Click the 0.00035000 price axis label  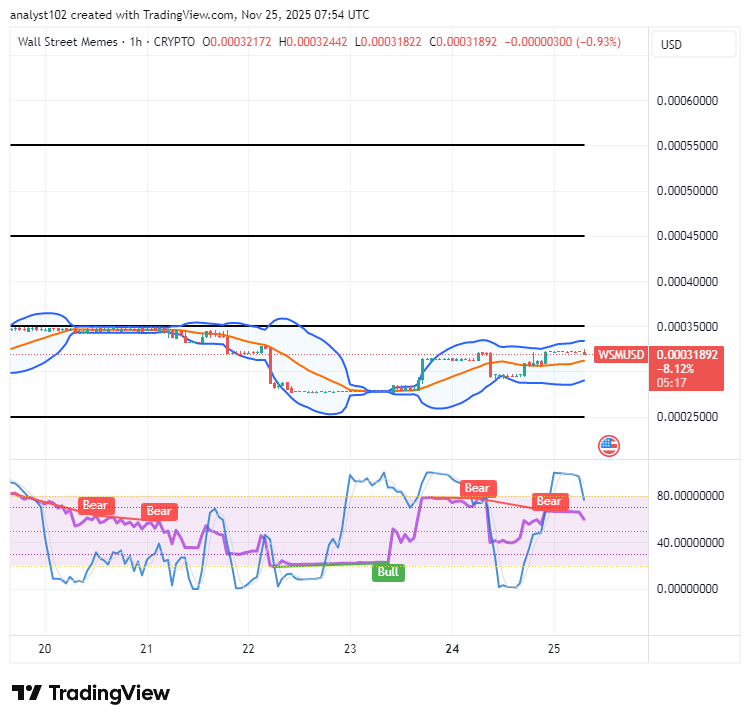coord(687,327)
